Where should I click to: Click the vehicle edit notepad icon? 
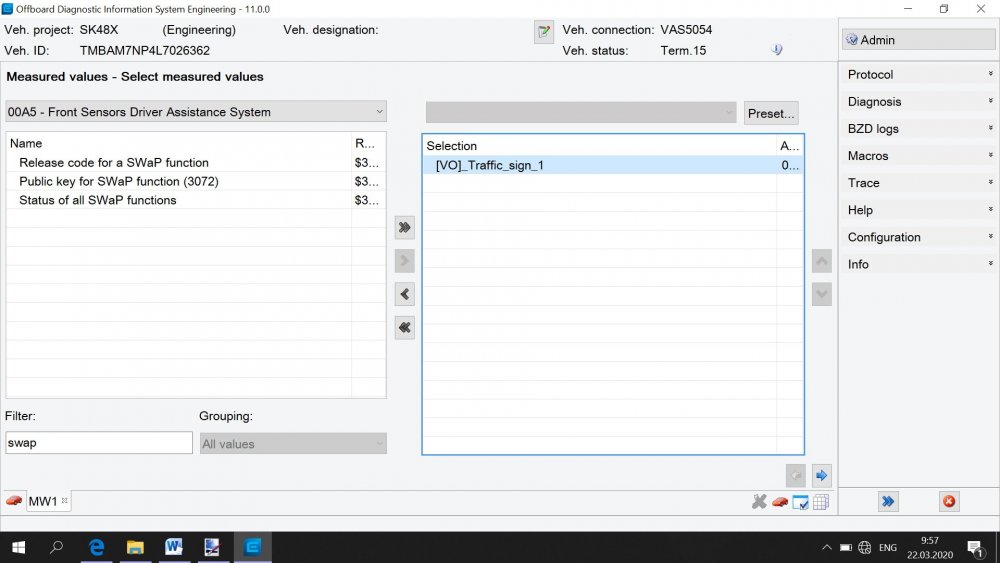544,31
